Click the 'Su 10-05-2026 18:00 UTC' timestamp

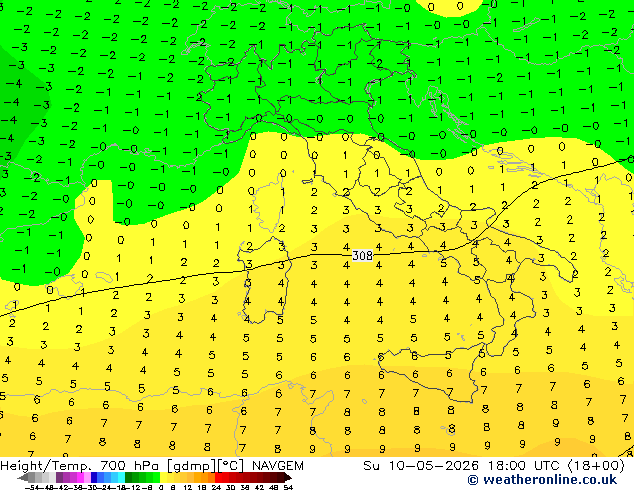click(463, 466)
